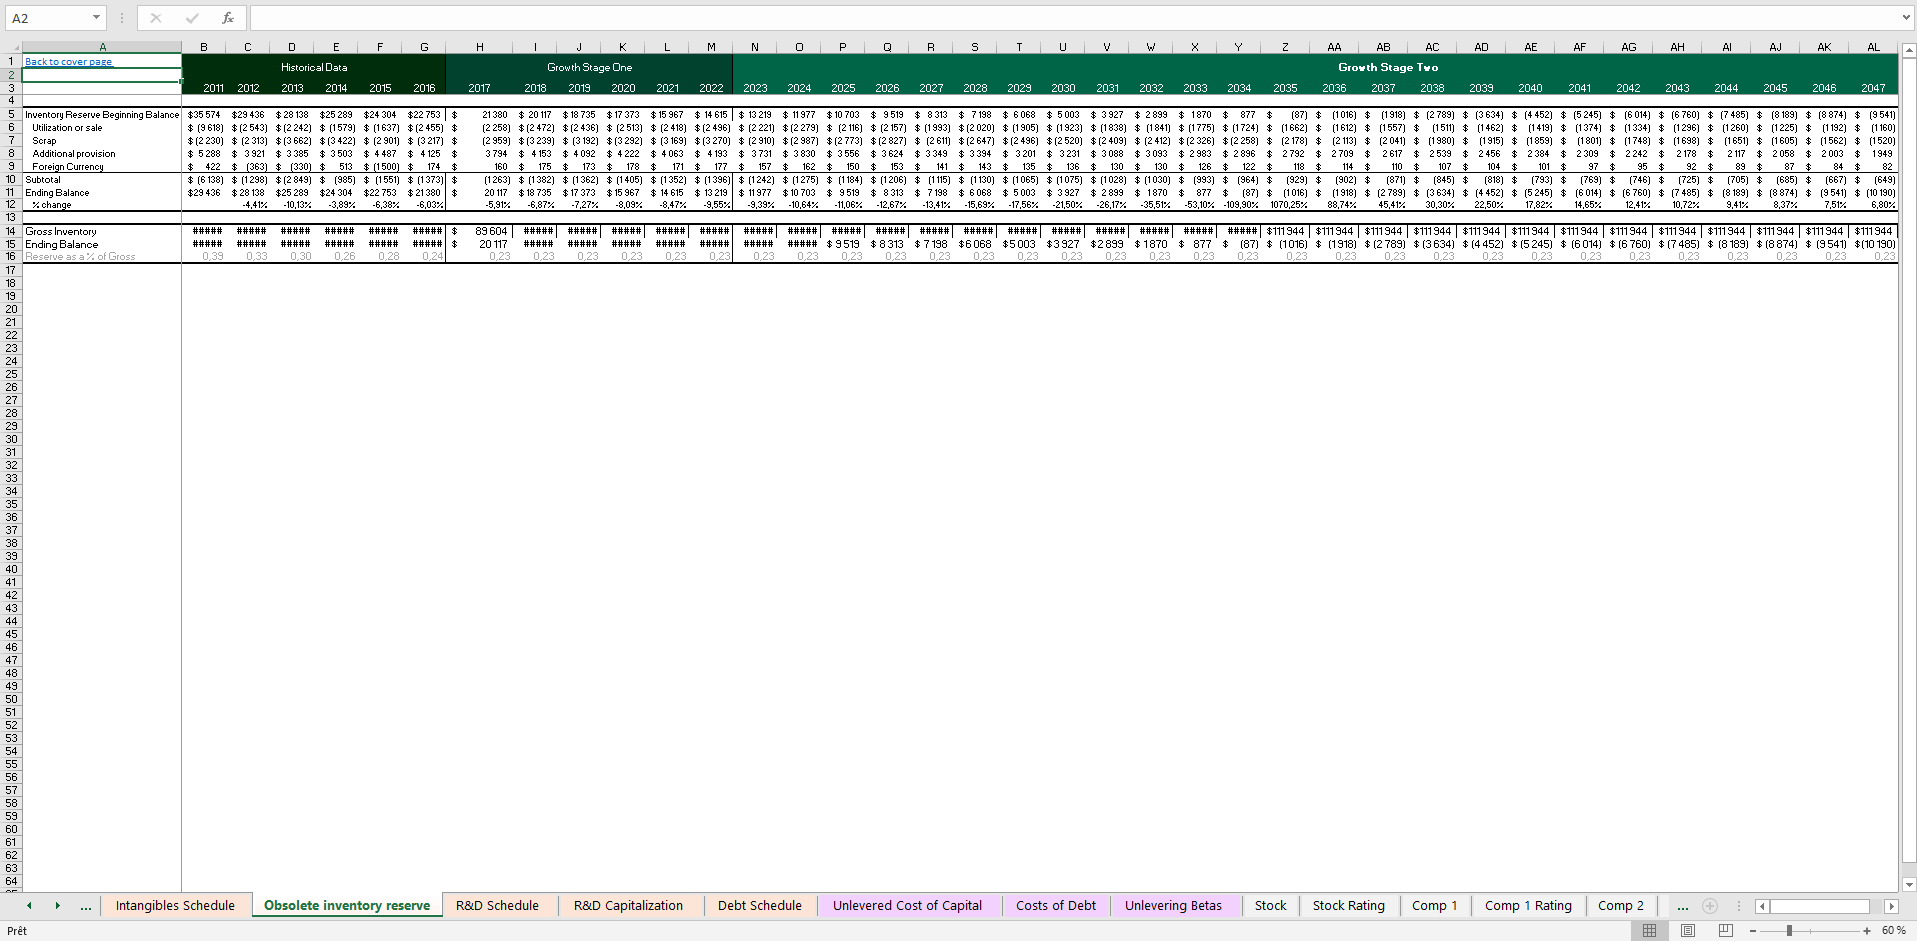
Task: Switch to Costs of Debt tab
Action: pyautogui.click(x=1056, y=906)
